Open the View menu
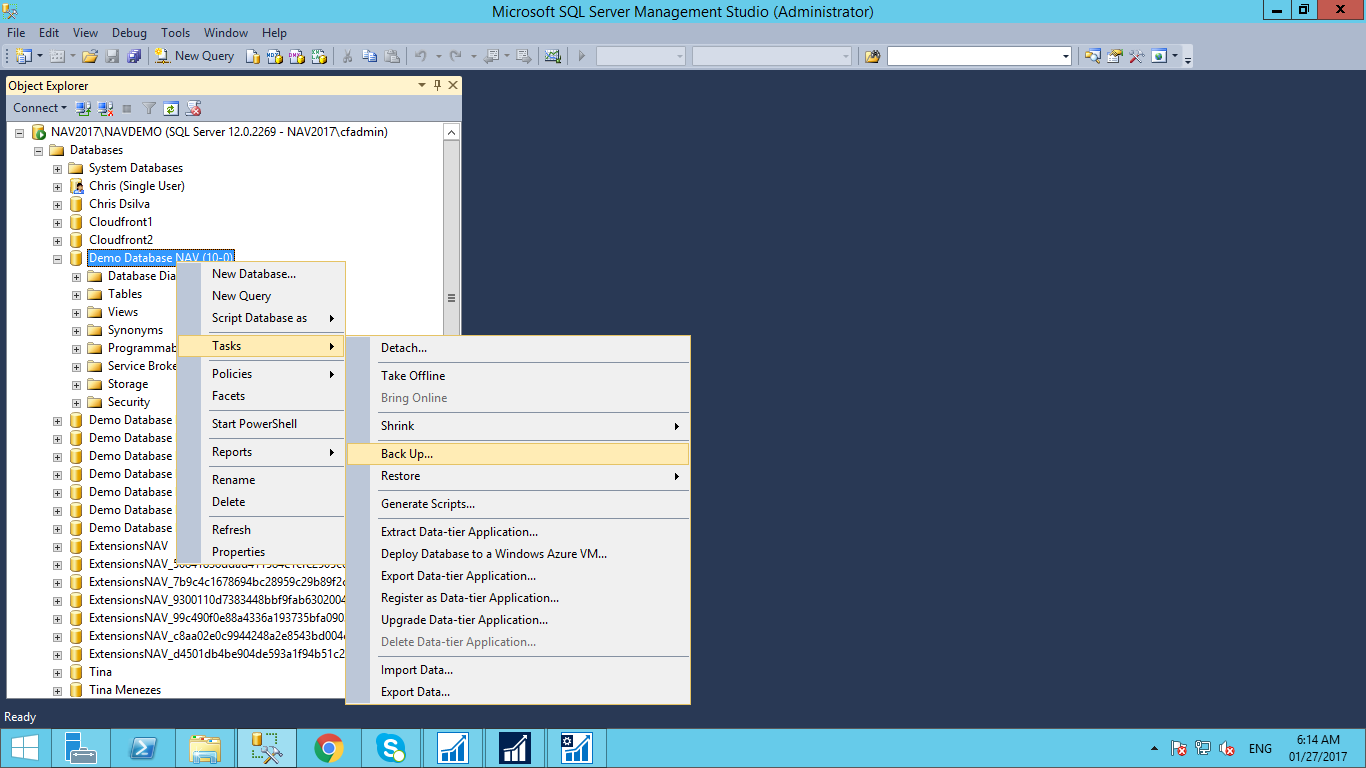Screen dimensions: 1366x768 pyautogui.click(x=86, y=33)
